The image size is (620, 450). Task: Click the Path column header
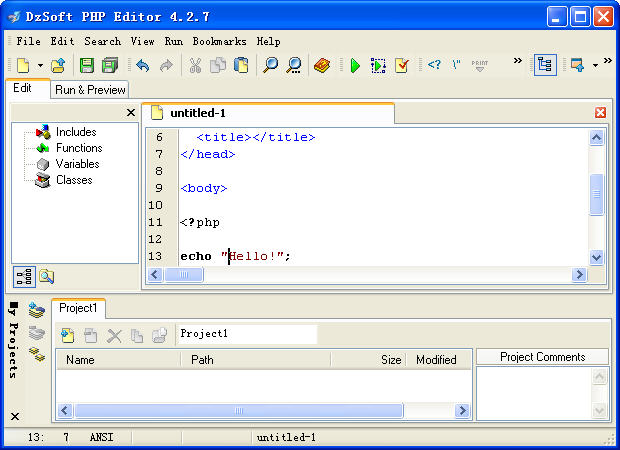[203, 359]
